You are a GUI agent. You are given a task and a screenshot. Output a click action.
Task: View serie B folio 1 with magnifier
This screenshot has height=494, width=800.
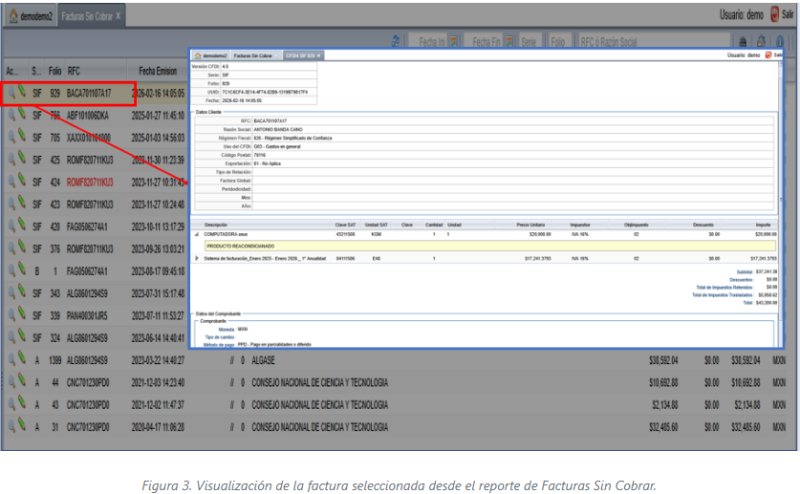click(x=11, y=271)
